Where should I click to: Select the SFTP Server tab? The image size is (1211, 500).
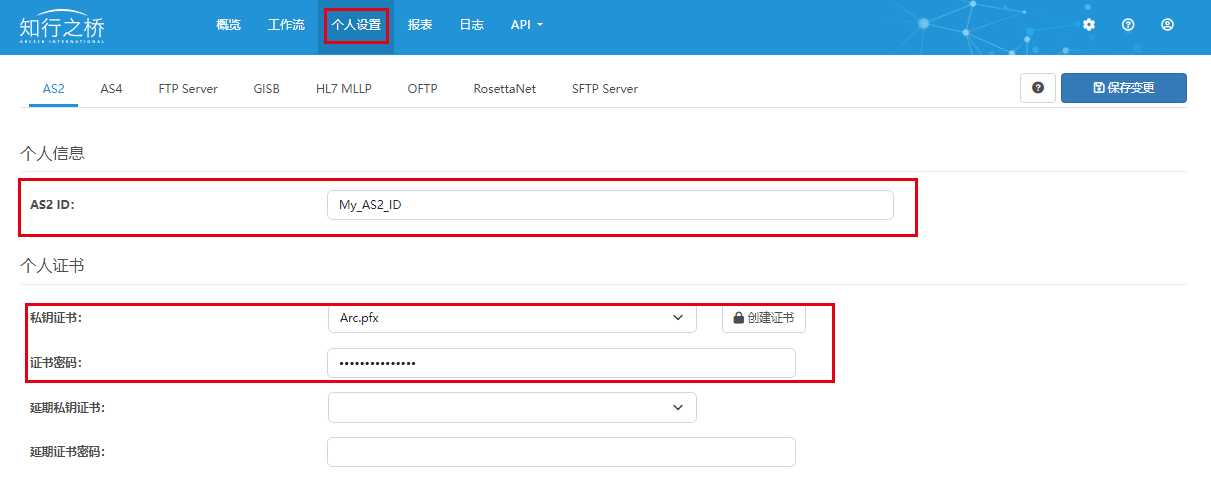pyautogui.click(x=604, y=89)
